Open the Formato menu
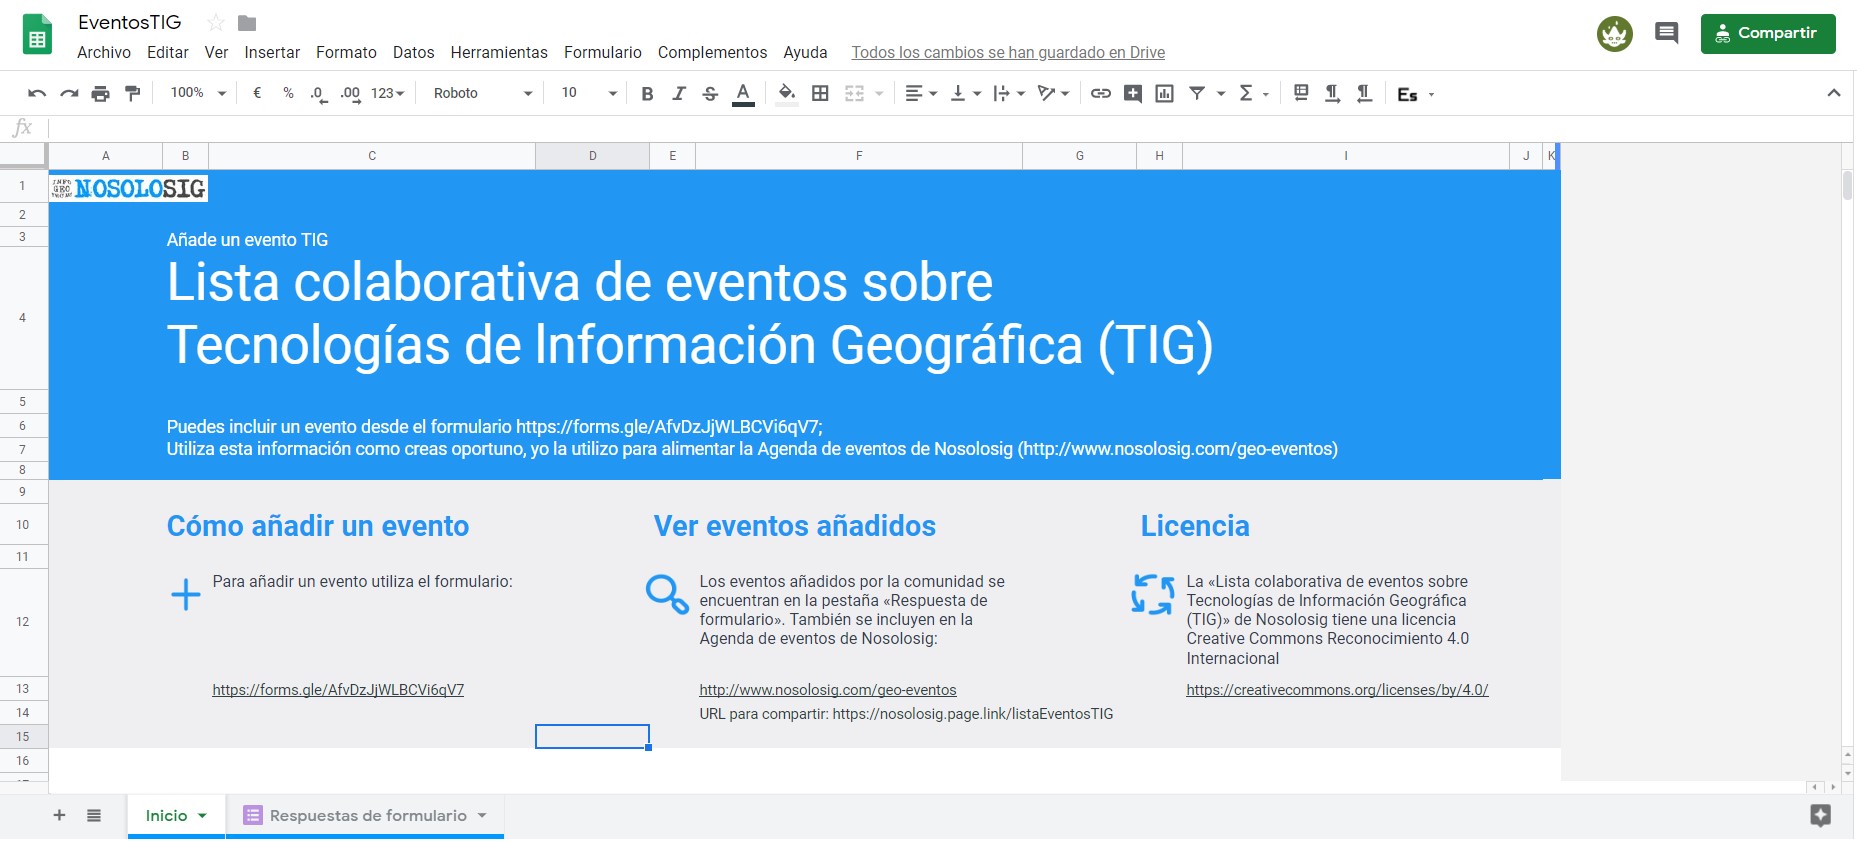 346,52
